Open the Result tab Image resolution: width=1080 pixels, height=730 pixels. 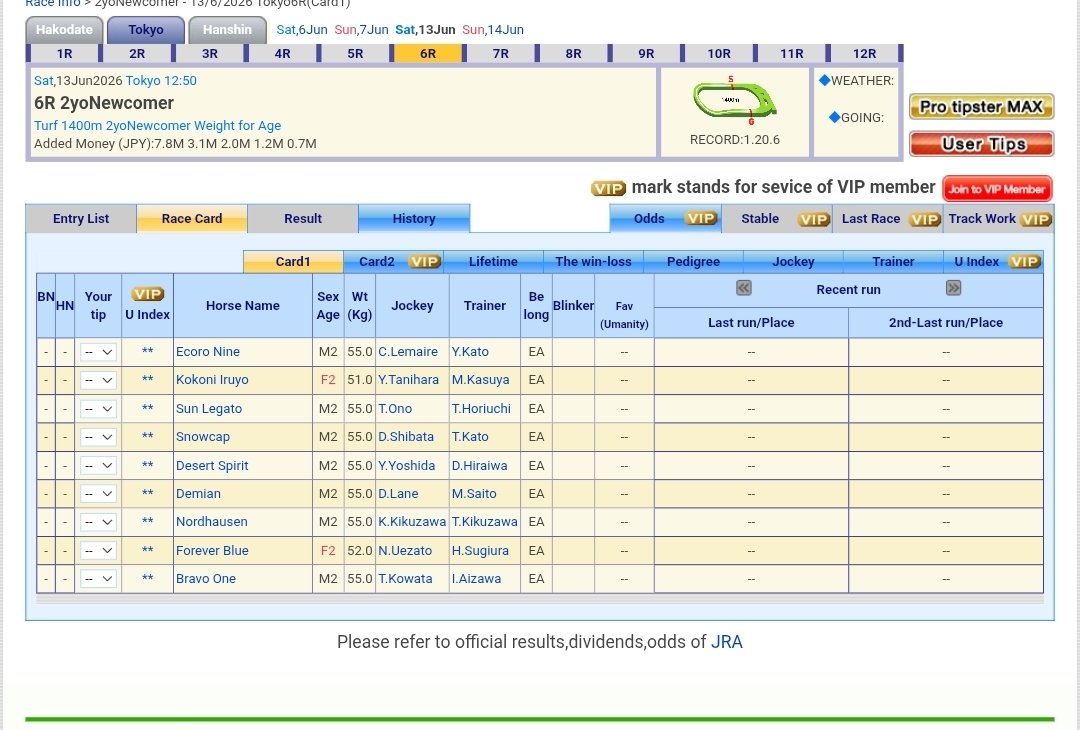tap(302, 218)
